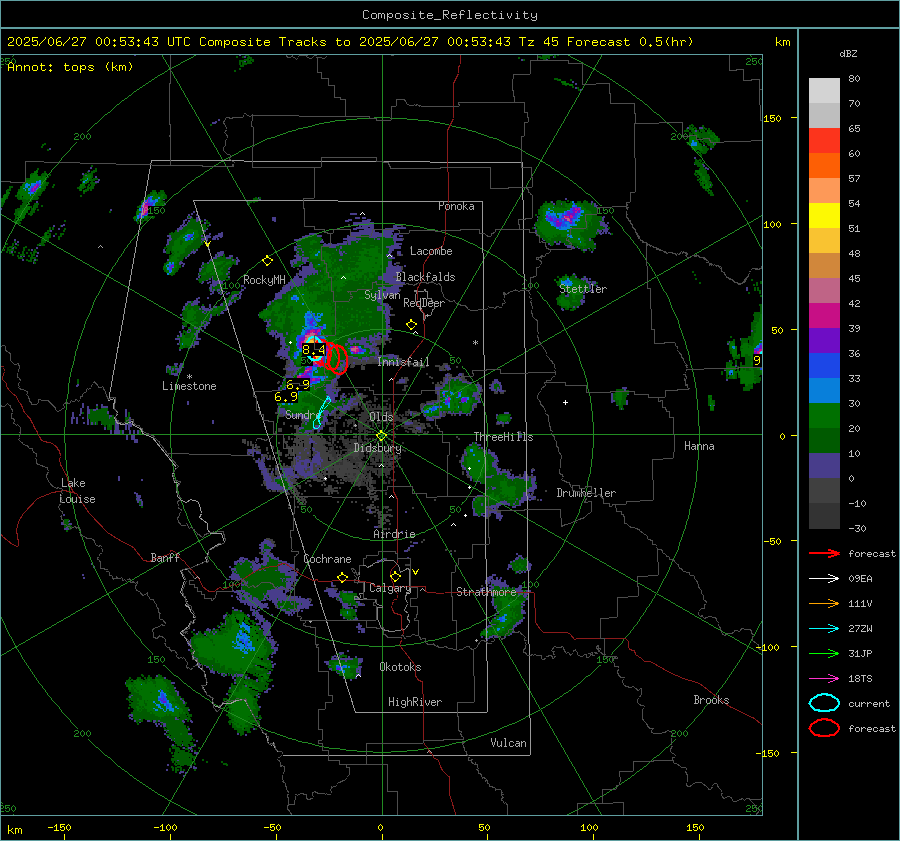Click the storm top label 9 at right edge

[757, 361]
